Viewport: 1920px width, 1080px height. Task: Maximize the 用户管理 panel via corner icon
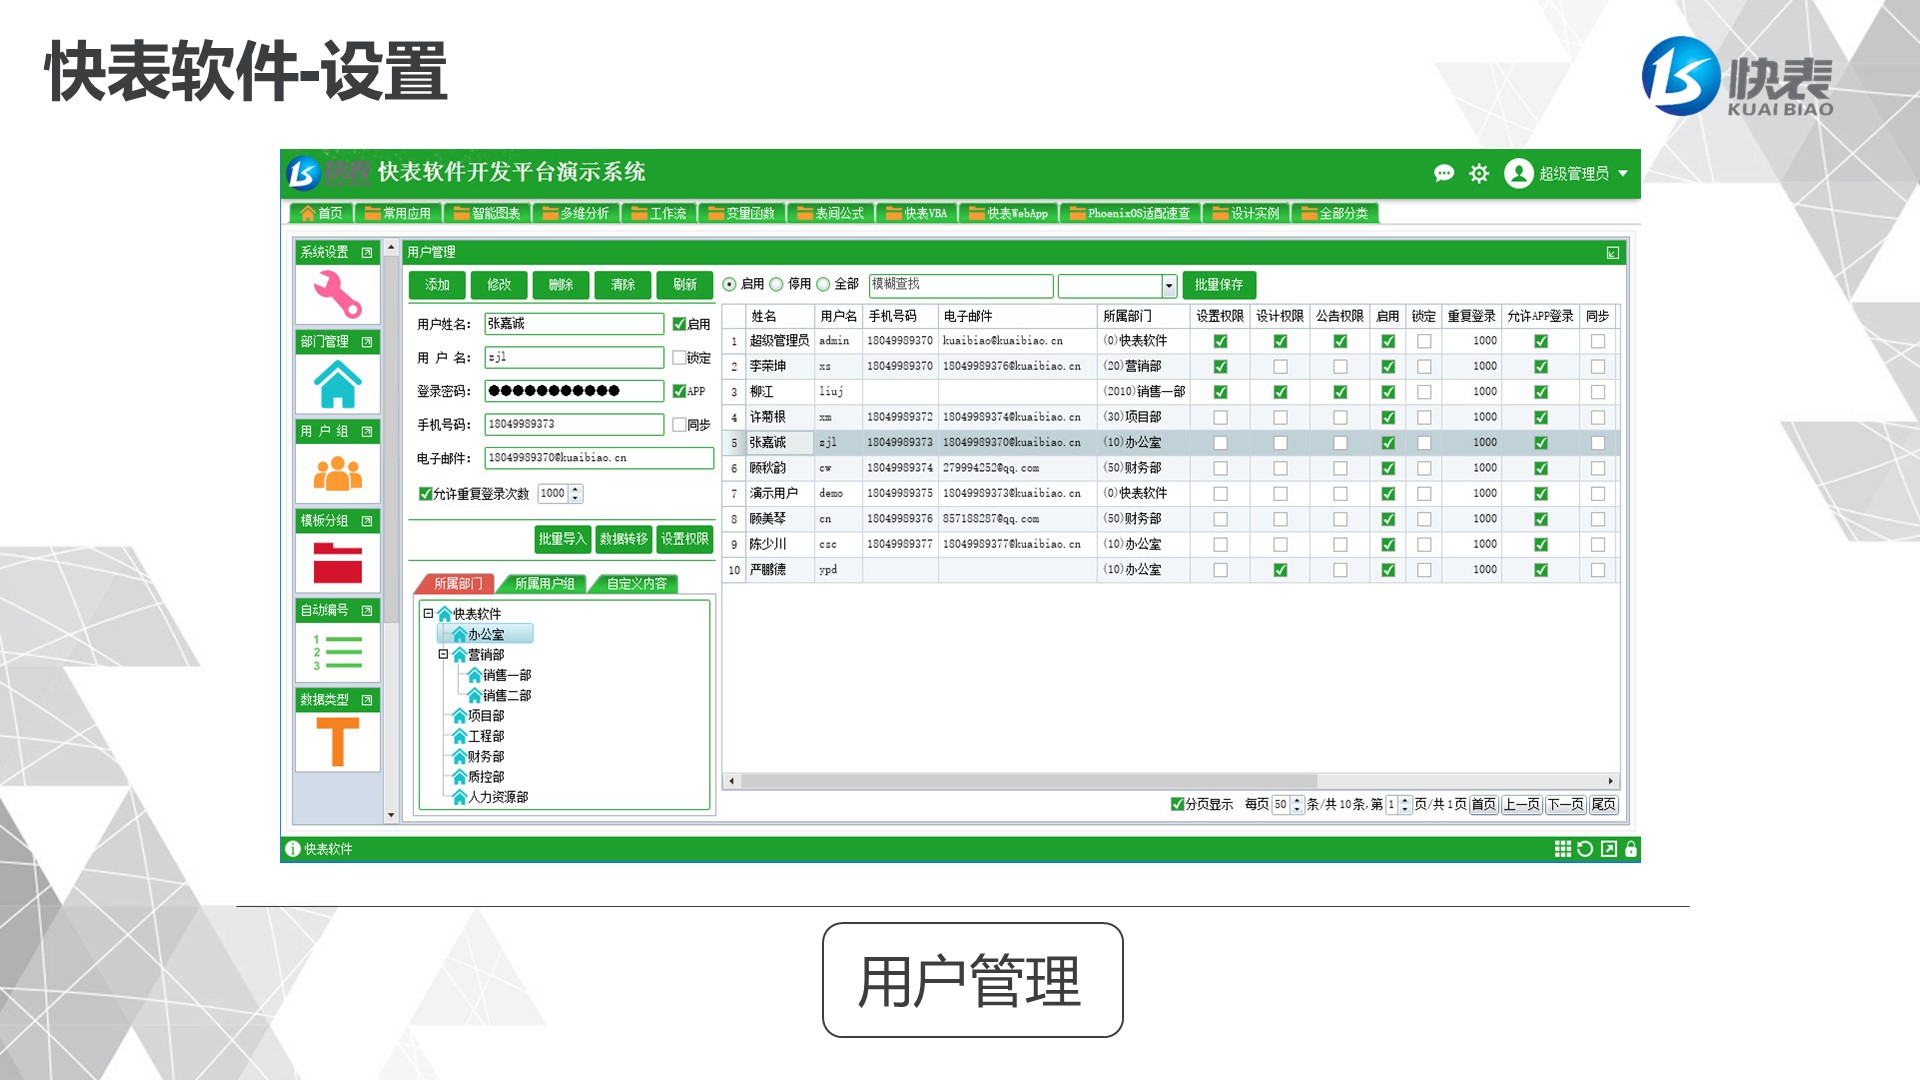[x=1613, y=253]
